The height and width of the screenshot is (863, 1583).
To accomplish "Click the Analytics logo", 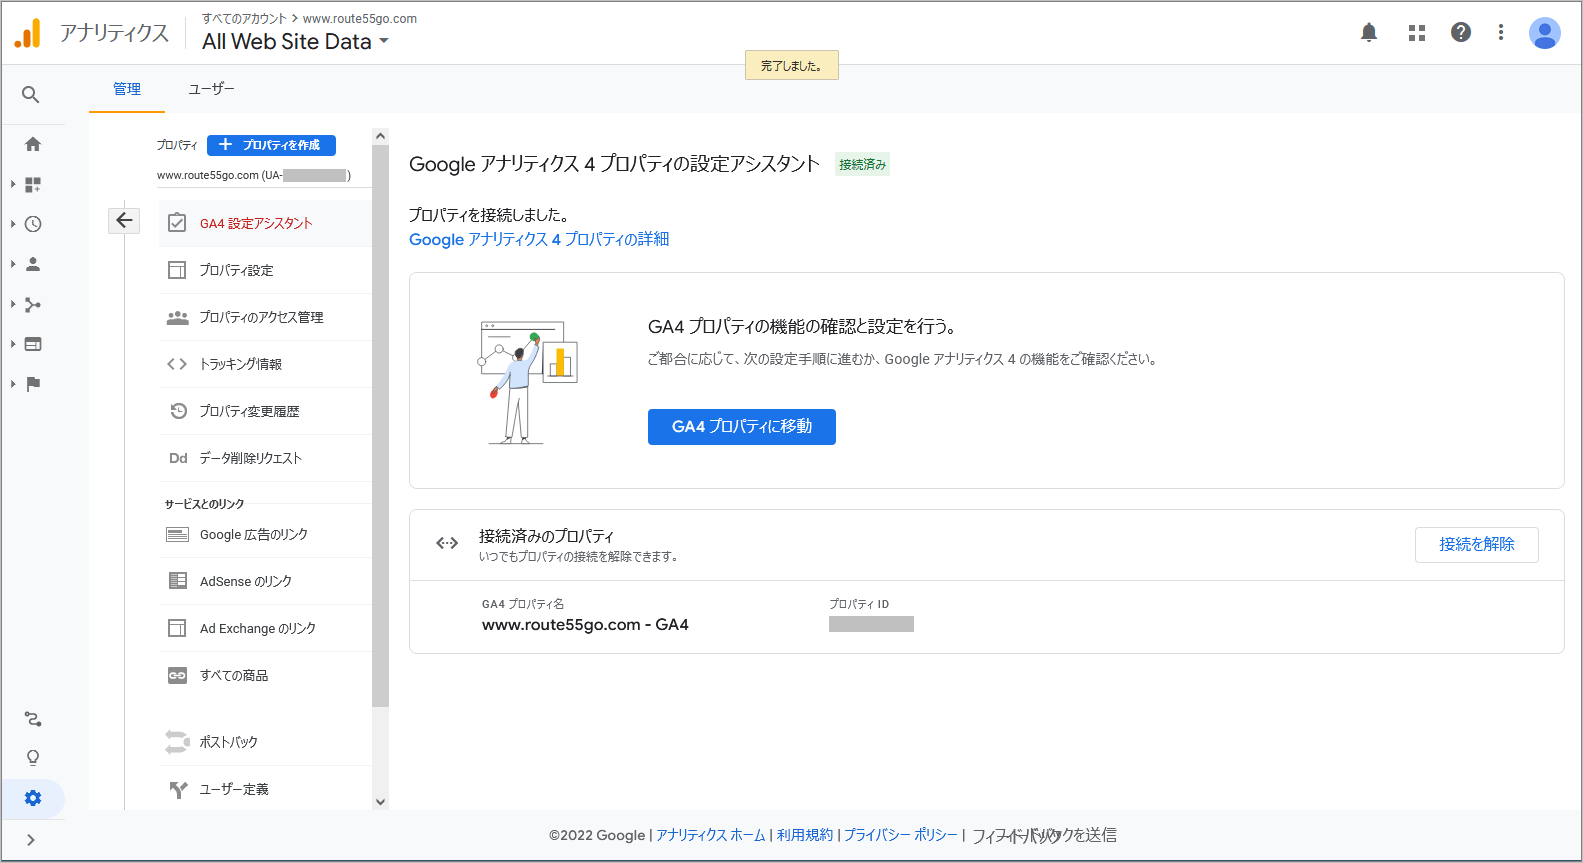I will coord(28,33).
